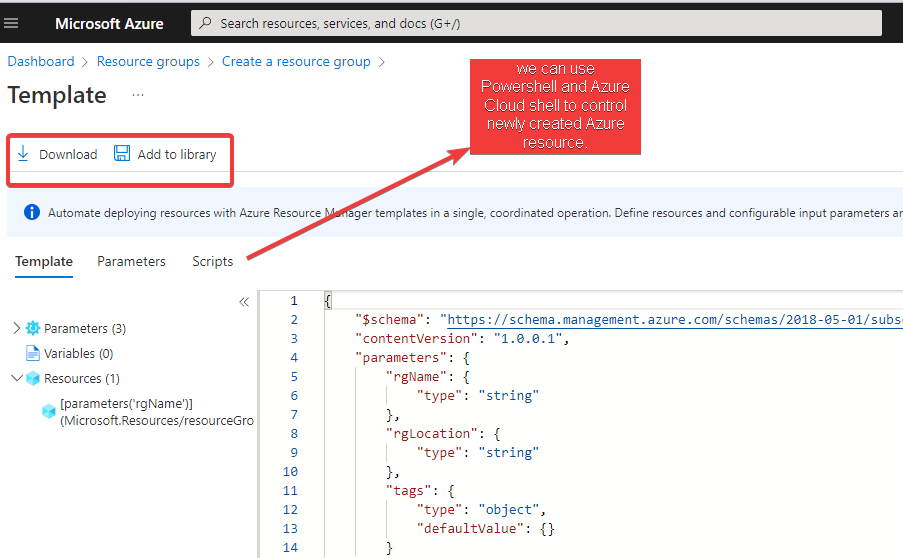Open Resource groups breadcrumb link

coord(148,62)
